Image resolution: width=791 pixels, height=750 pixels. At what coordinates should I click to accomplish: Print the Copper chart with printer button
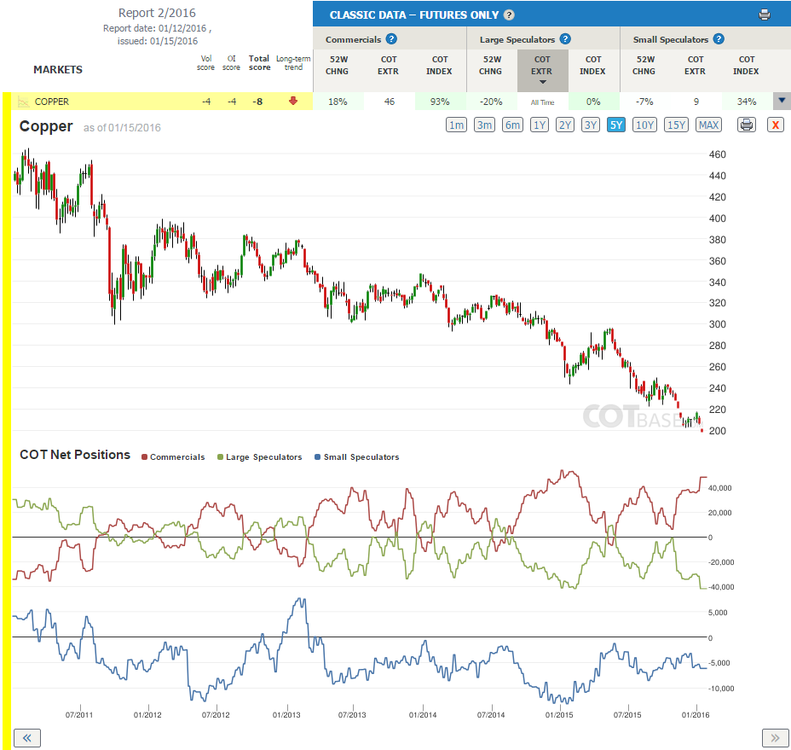point(746,125)
